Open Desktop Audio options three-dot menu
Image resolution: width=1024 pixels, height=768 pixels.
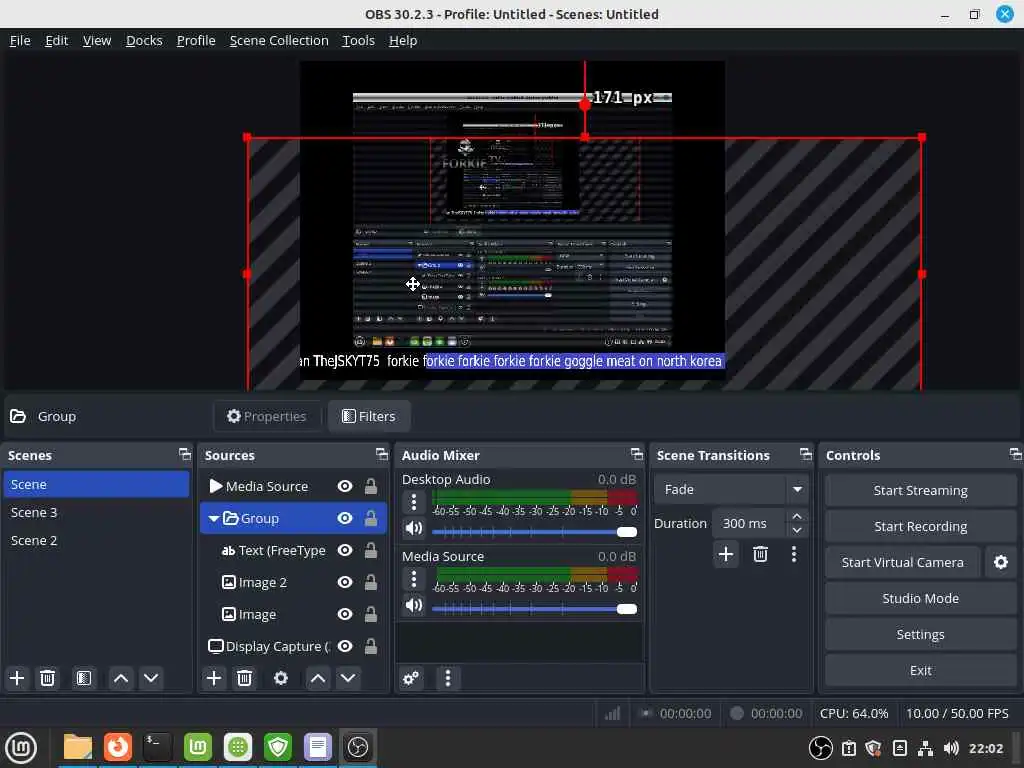coord(413,502)
